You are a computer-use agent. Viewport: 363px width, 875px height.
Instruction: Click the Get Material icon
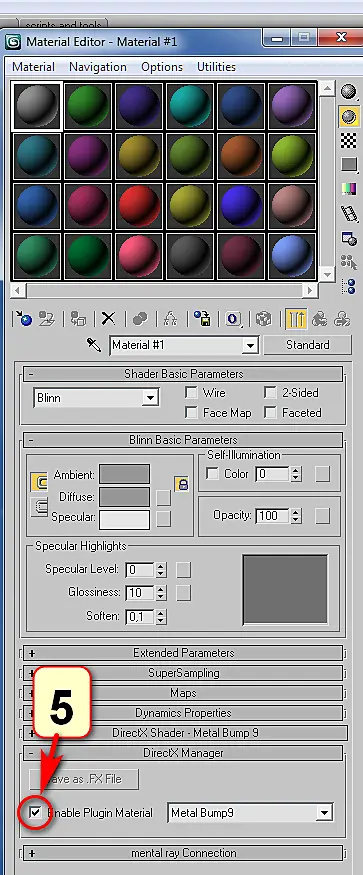click(23, 319)
